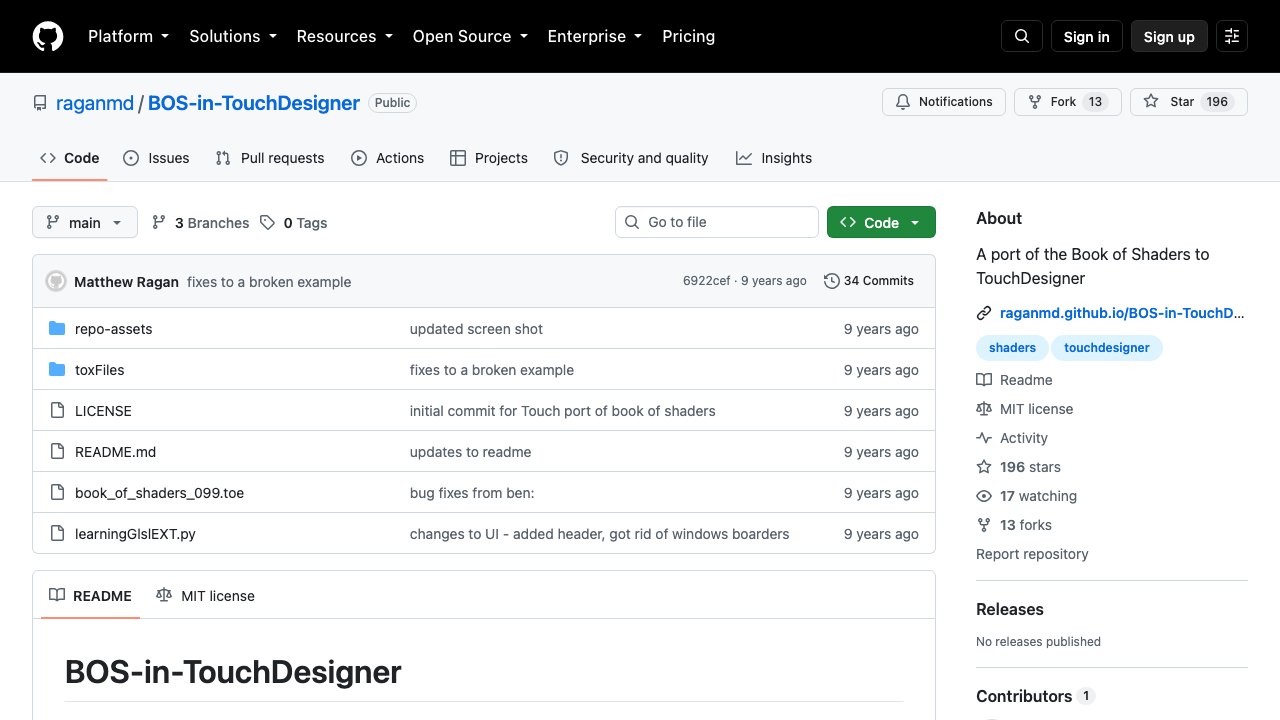Click the toxFiles folder icon
The image size is (1280, 720).
57,370
